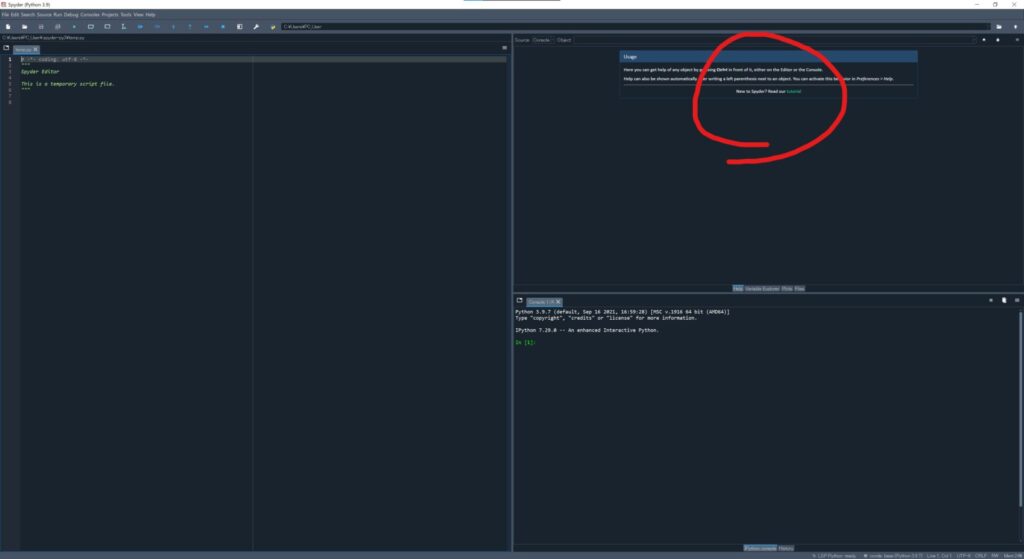This screenshot has width=1024, height=559.
Task: Step out of function in debugger
Action: (x=190, y=27)
